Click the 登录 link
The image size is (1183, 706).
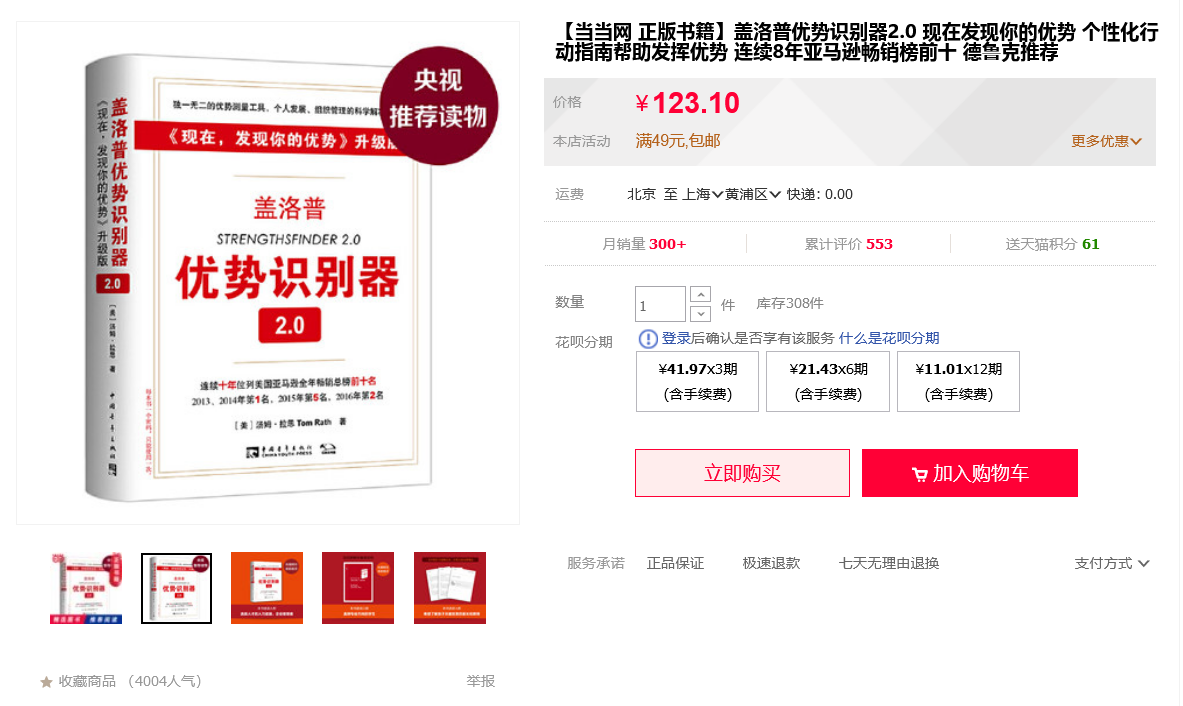coord(676,338)
